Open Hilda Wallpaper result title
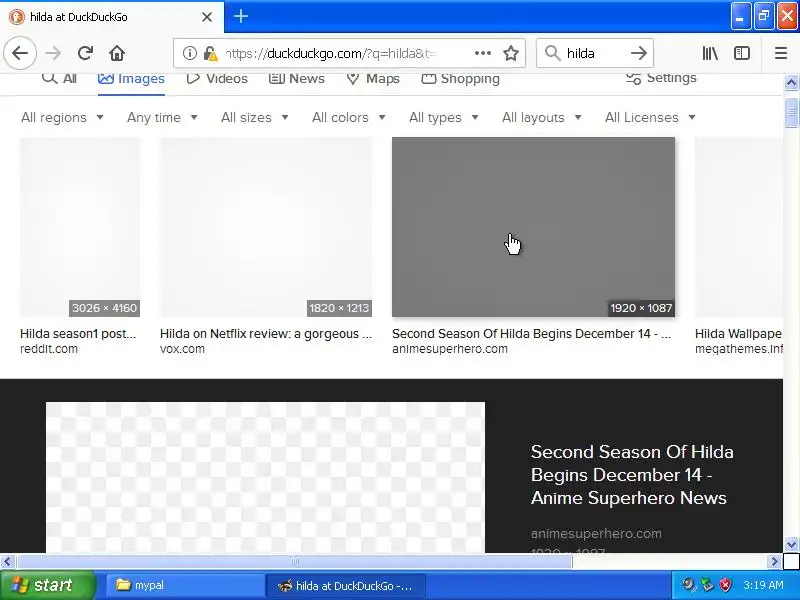Viewport: 800px width, 600px height. pos(738,334)
